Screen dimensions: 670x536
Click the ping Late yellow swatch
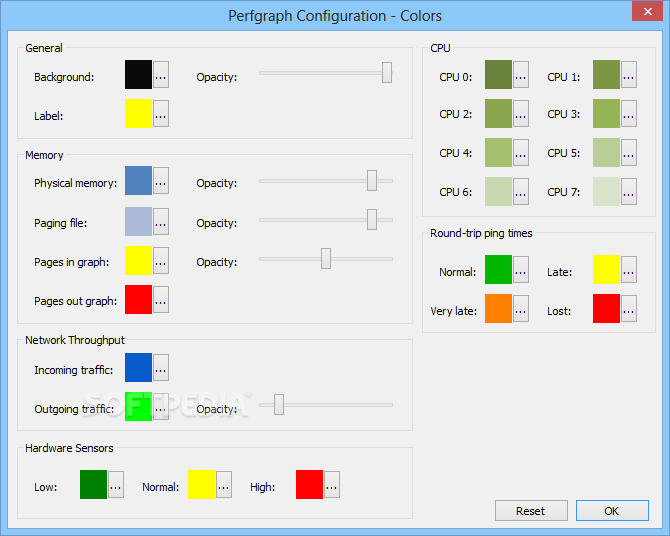[606, 269]
